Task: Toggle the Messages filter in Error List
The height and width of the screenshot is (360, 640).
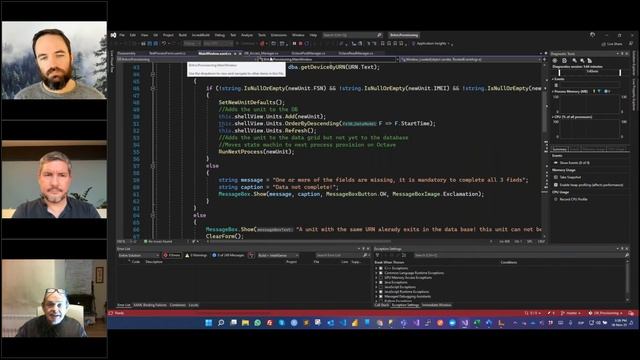Action: click(x=228, y=255)
